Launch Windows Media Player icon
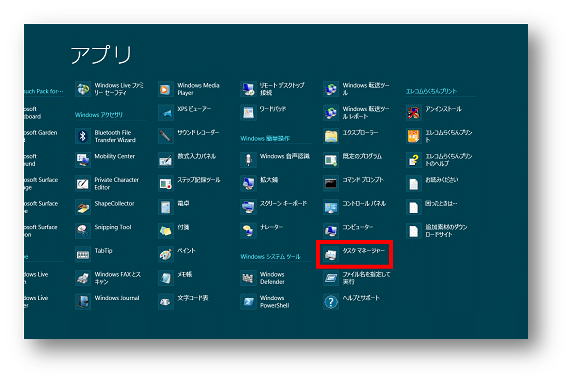 [x=165, y=89]
